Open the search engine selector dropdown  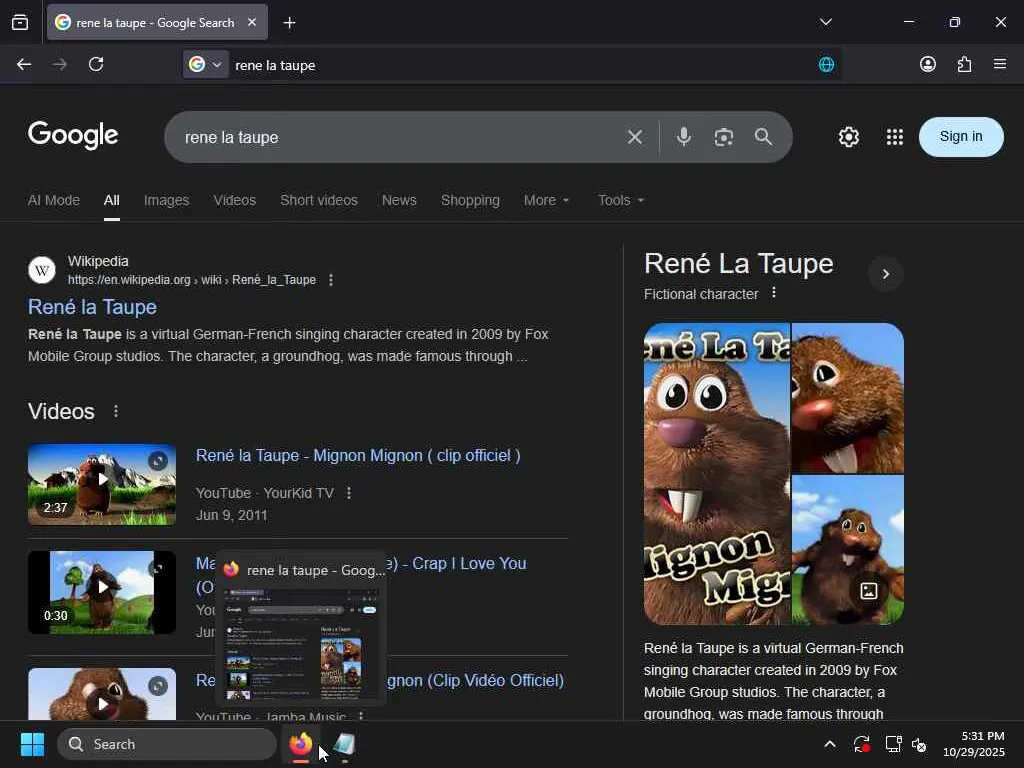coord(206,64)
